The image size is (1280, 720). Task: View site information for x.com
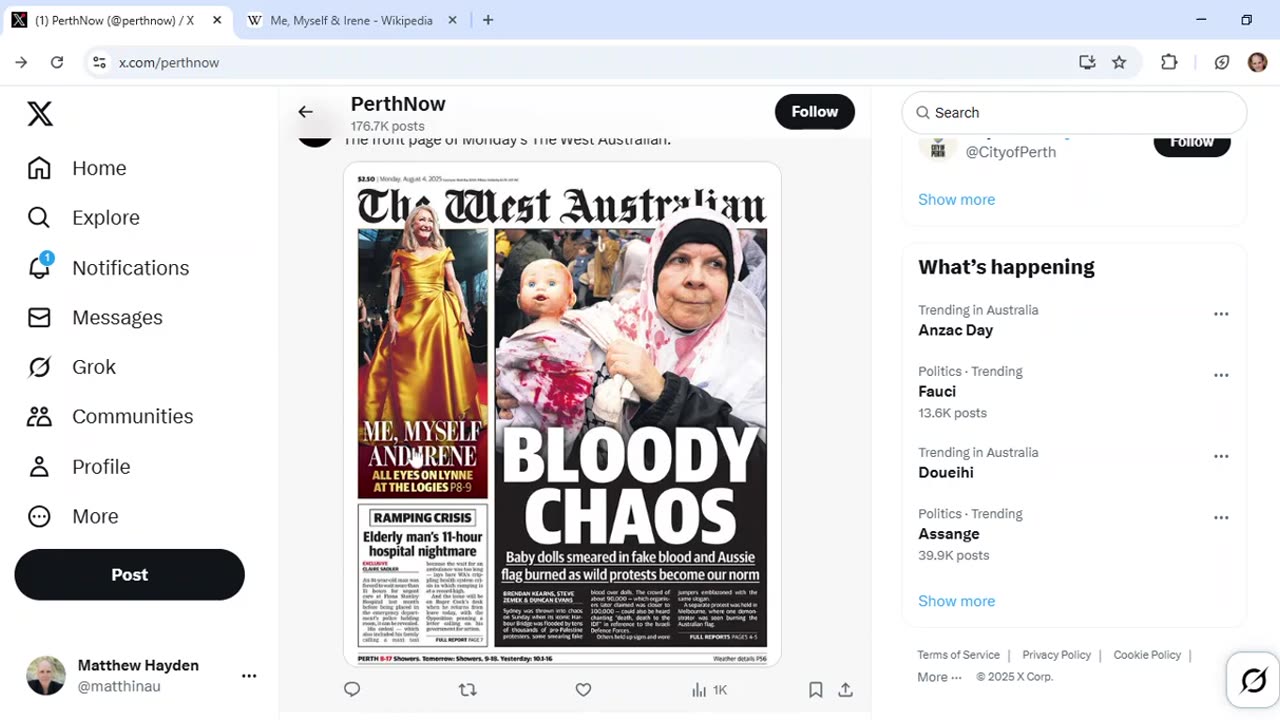click(99, 62)
